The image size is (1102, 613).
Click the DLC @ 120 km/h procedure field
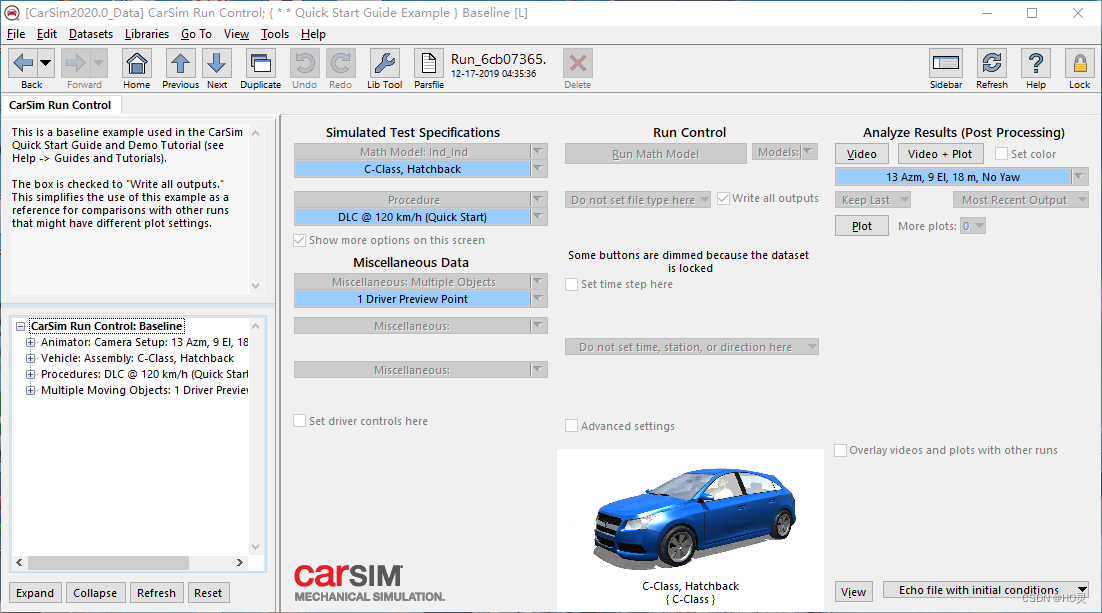[x=413, y=217]
